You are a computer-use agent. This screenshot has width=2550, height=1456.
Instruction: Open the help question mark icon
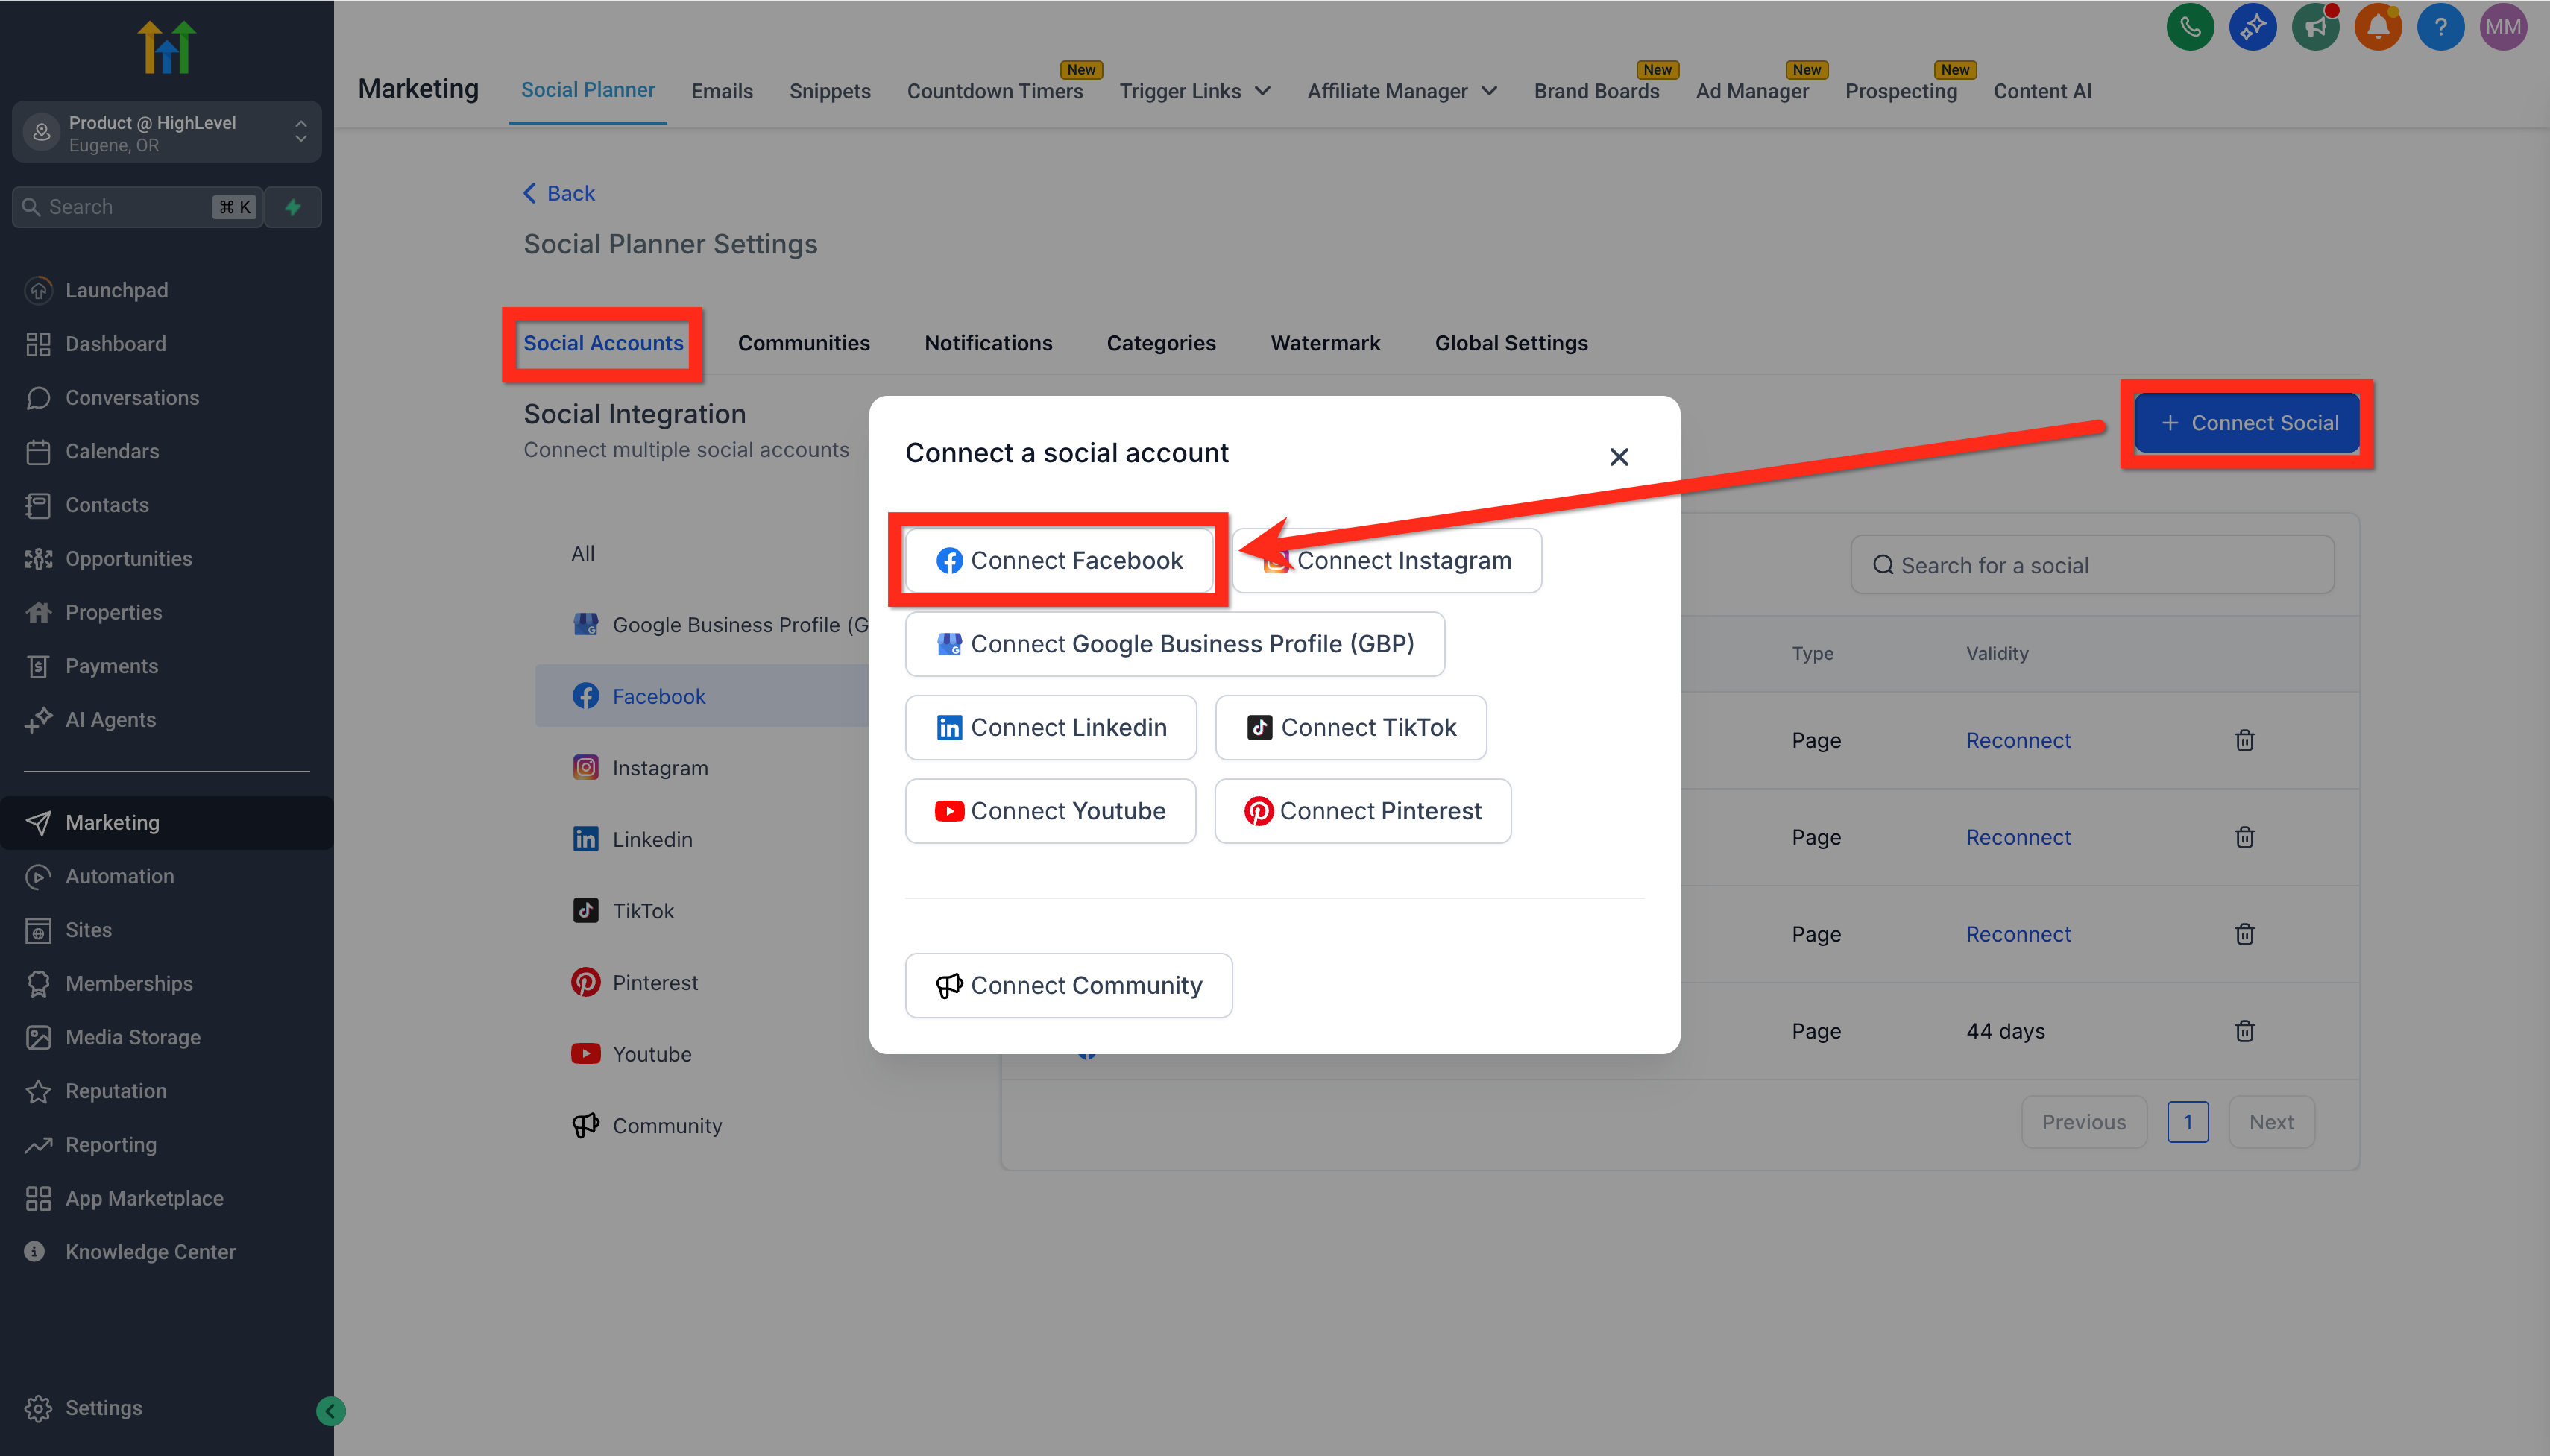[x=2440, y=27]
